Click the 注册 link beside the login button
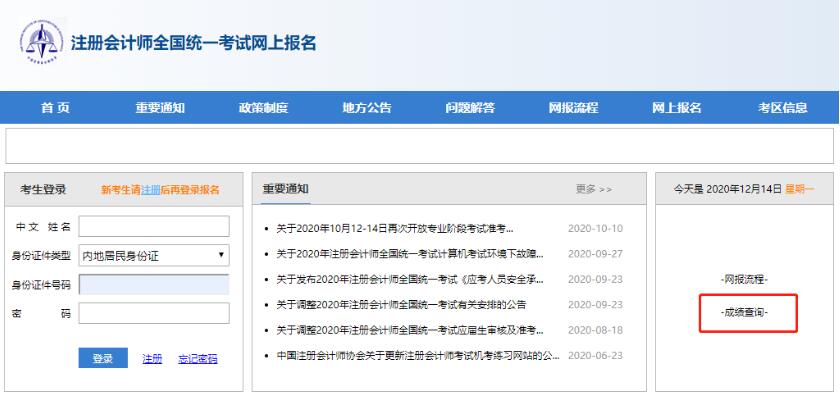 point(152,359)
